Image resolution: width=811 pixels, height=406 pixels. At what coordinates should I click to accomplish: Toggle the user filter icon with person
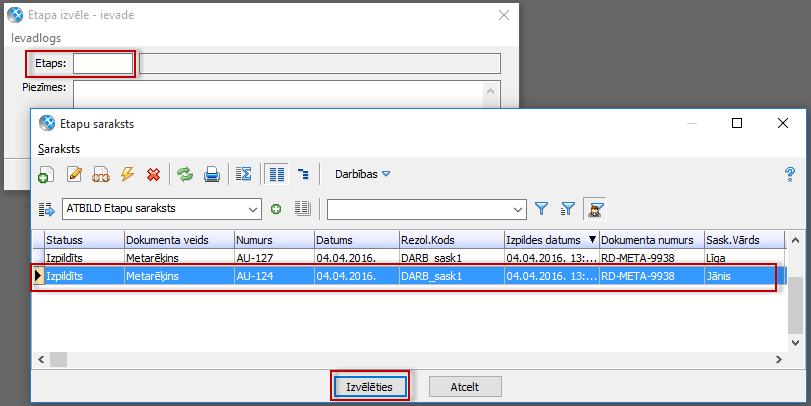595,209
